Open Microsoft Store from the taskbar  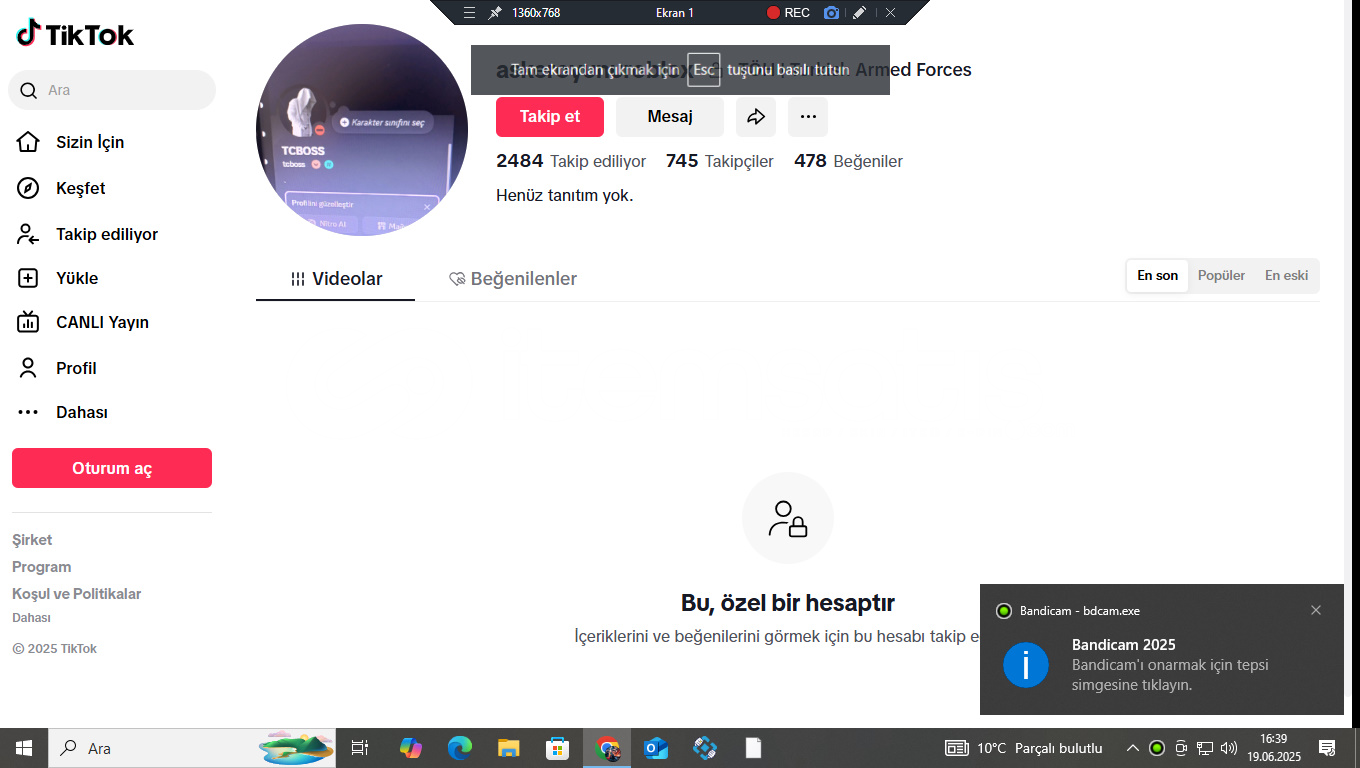point(558,748)
